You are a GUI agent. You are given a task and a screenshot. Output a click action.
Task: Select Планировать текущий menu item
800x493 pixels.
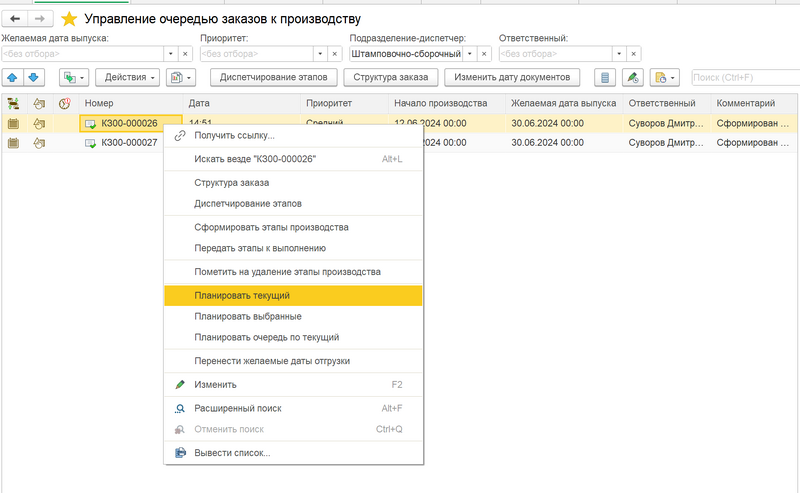pyautogui.click(x=293, y=295)
